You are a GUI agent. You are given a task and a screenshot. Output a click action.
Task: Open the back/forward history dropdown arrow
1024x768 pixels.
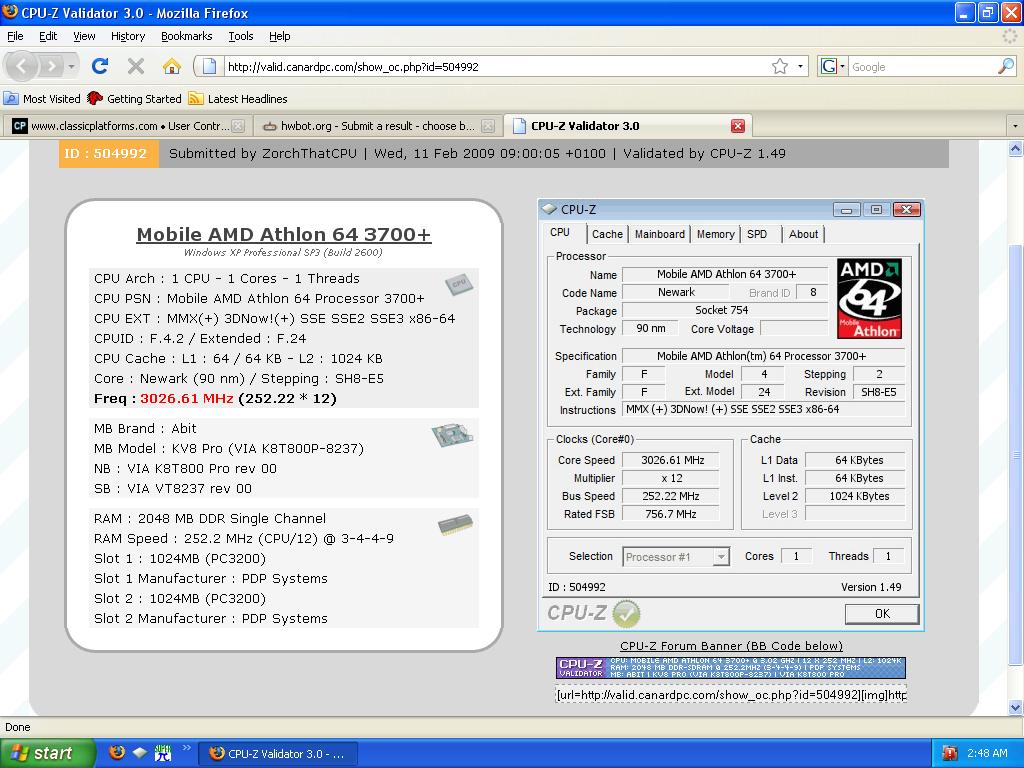point(71,66)
